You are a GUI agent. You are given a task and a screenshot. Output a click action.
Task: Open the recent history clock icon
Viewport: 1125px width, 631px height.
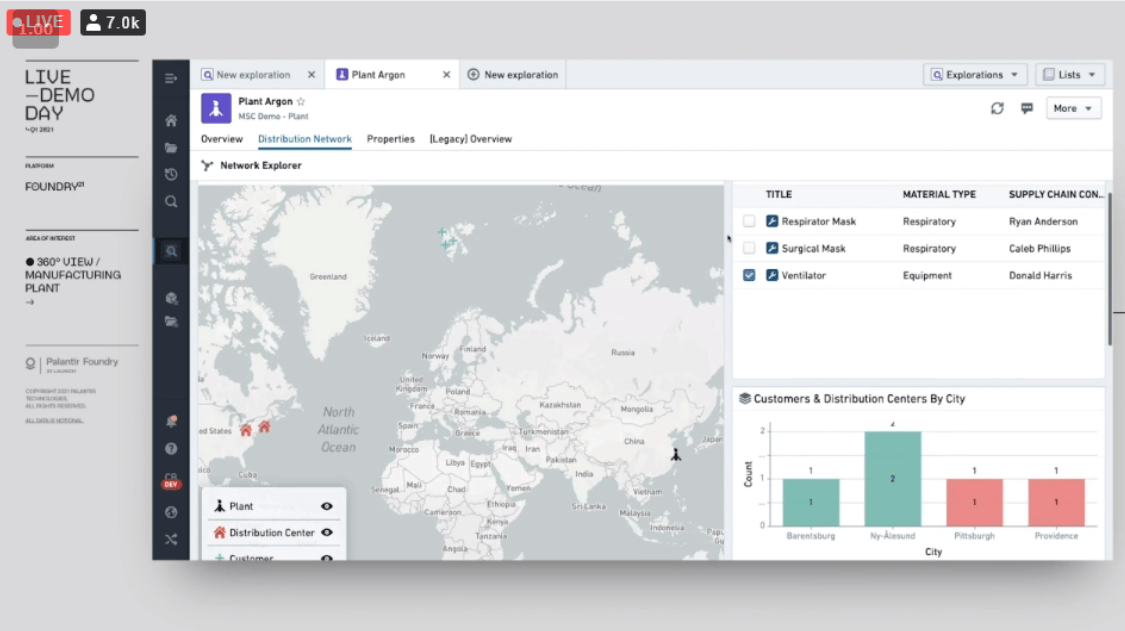point(171,174)
